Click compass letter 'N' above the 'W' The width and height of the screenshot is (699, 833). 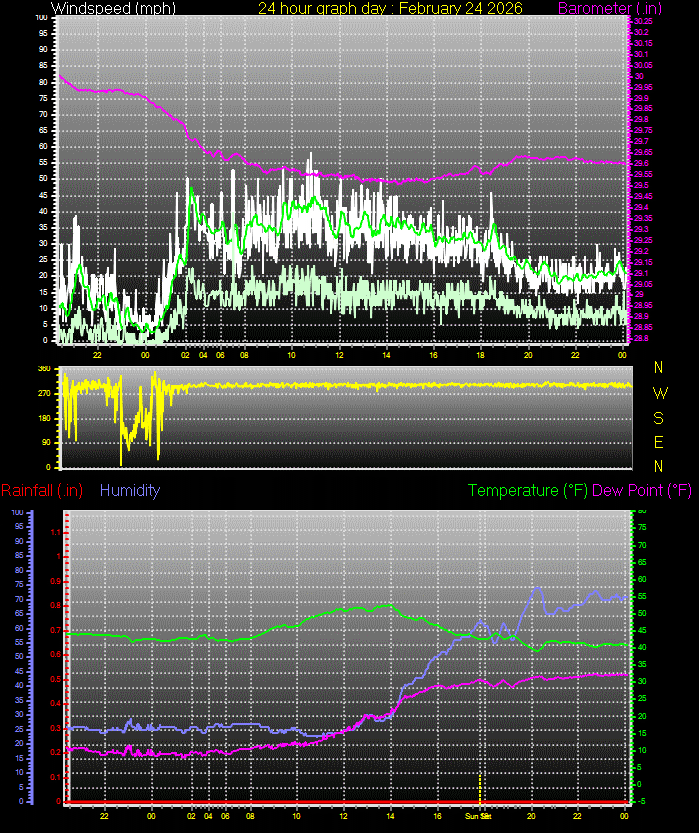659,367
